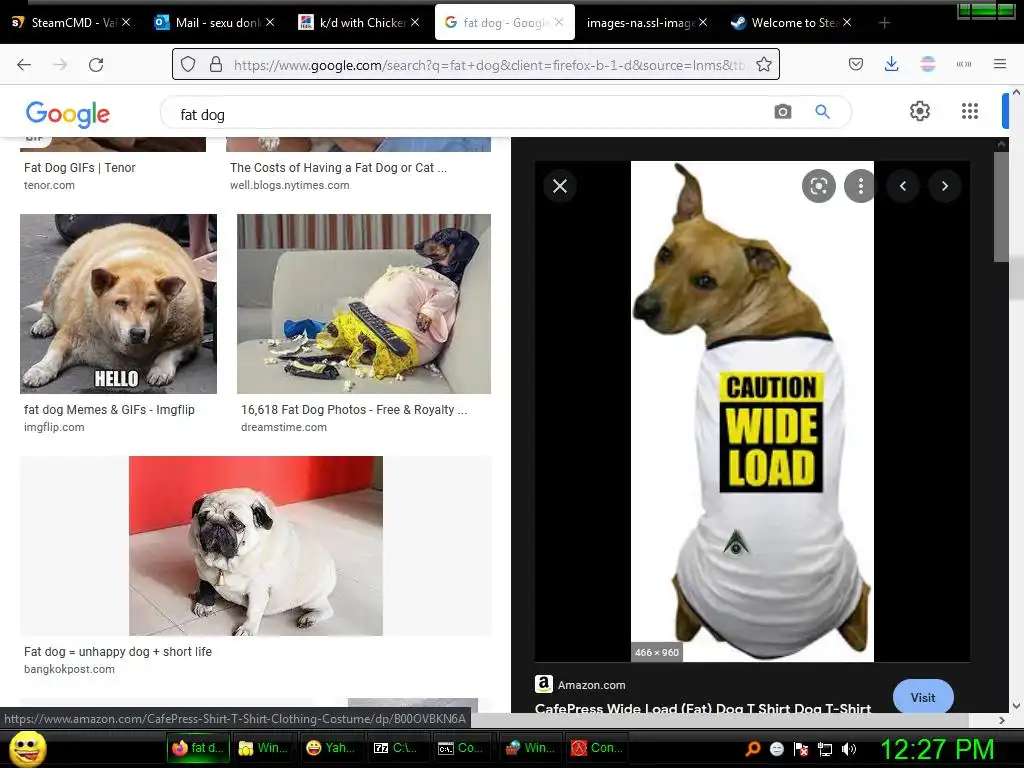Click the tenor.com source text

49,185
